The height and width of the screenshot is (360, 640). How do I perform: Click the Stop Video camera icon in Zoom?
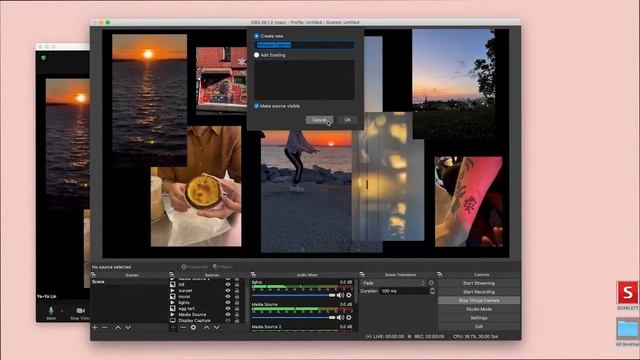81,311
